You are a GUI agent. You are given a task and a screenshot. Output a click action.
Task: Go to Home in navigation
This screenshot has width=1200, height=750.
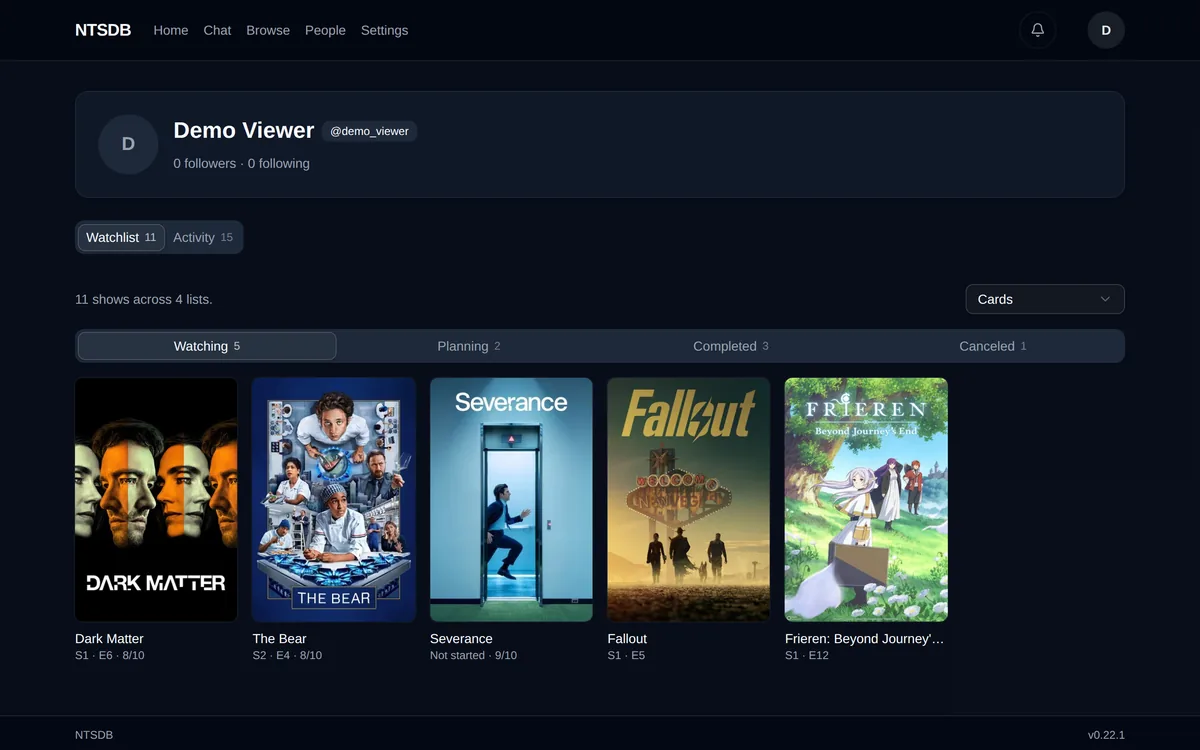[x=171, y=30]
